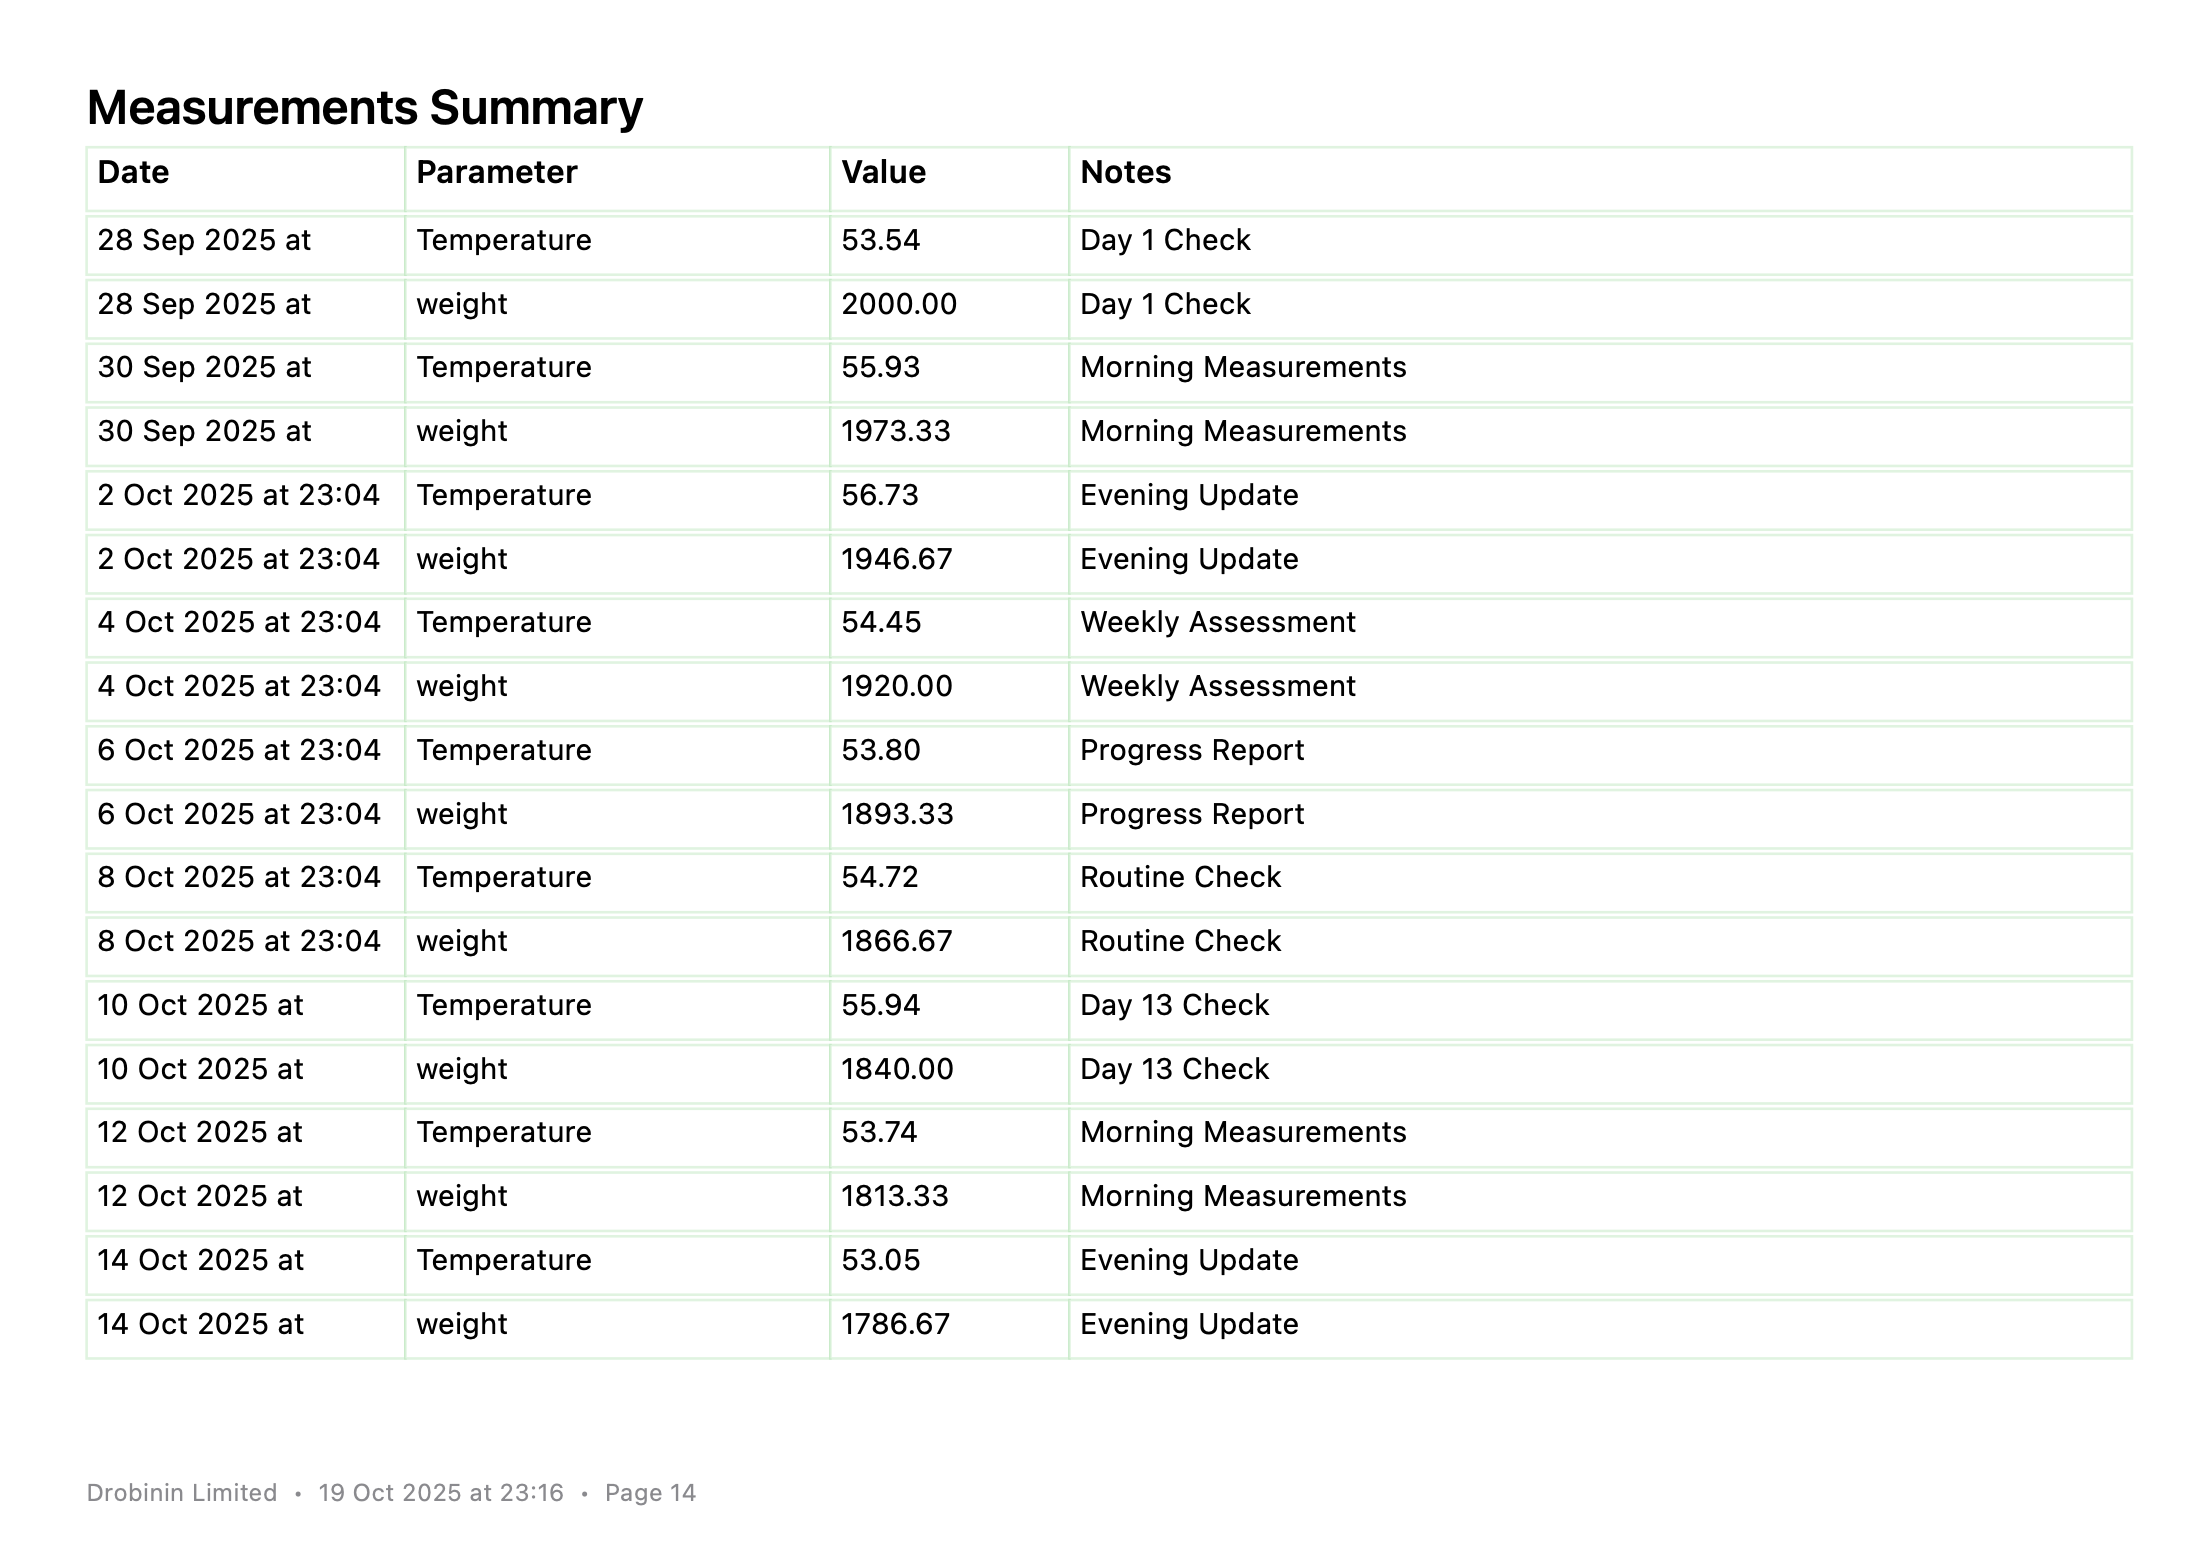The width and height of the screenshot is (2210, 1552).
Task: Click the Day 13 Check note for 1840.00
Action: click(1174, 1070)
